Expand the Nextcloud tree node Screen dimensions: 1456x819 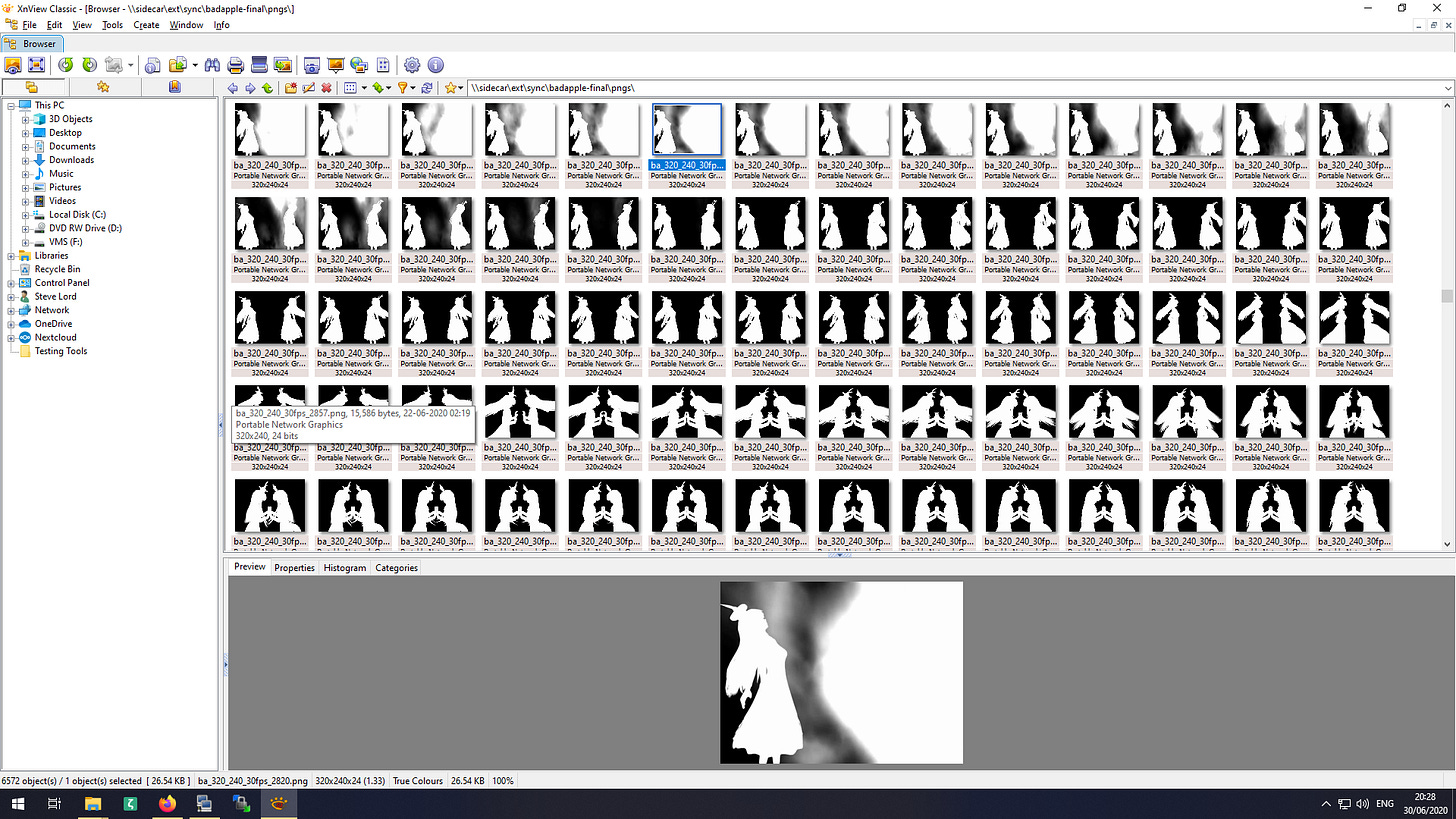pyautogui.click(x=12, y=338)
